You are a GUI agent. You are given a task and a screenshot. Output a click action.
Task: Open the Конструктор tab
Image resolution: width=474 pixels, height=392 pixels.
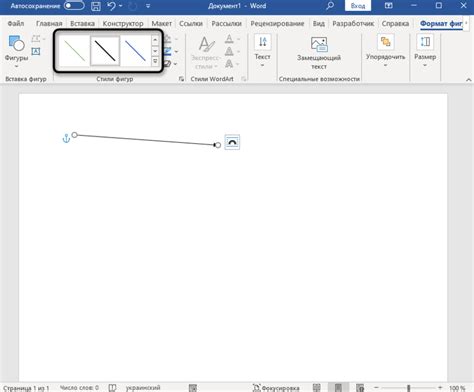tap(123, 24)
